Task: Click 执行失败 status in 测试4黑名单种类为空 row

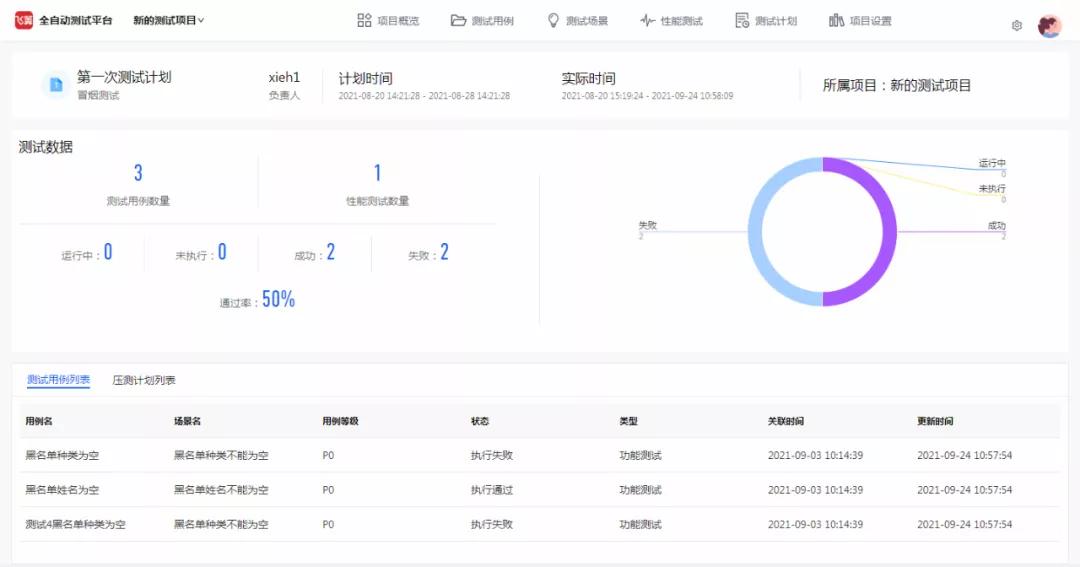Action: 492,524
